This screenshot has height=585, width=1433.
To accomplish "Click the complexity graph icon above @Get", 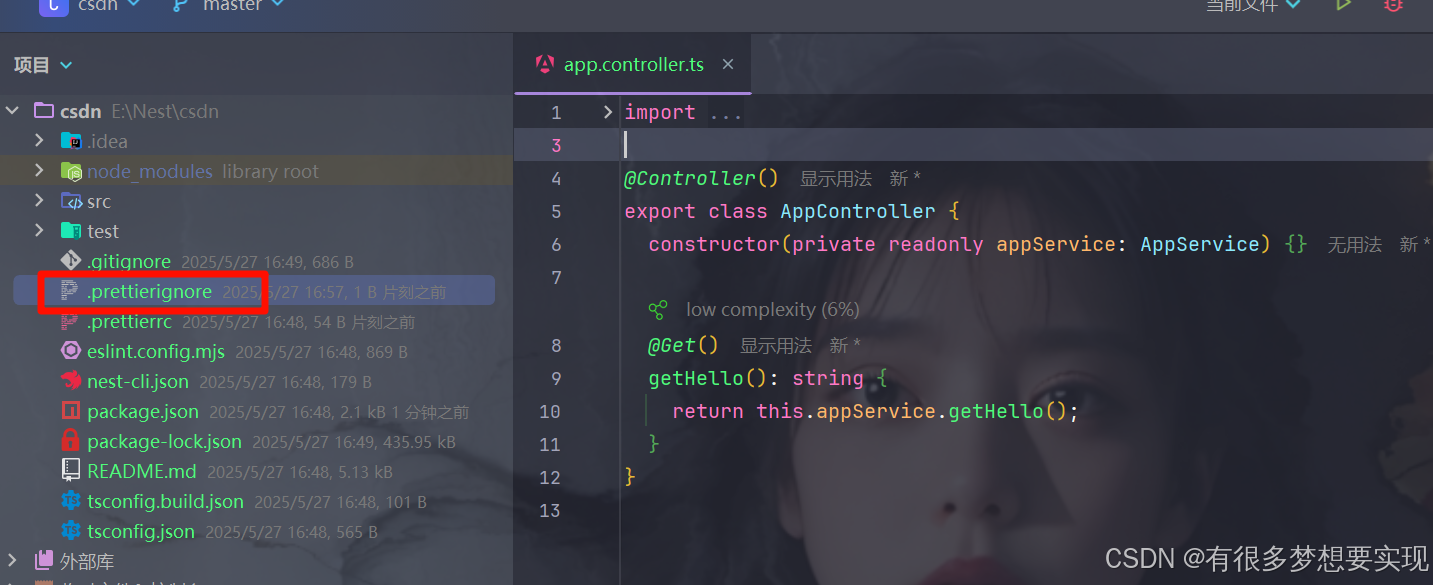I will [658, 310].
